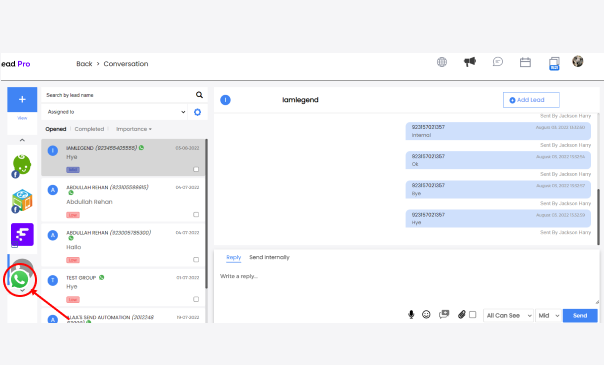
Task: Click the search magnifier icon
Action: click(x=199, y=95)
